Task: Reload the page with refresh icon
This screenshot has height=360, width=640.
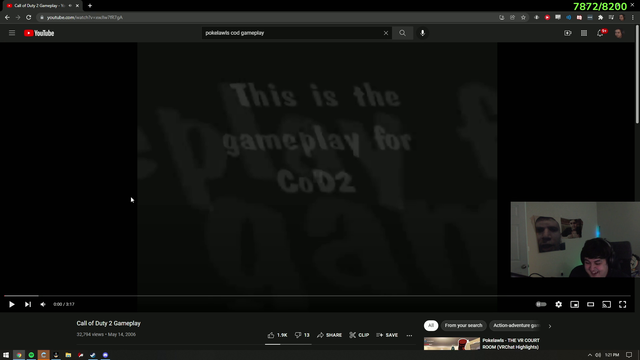Action: (29, 18)
